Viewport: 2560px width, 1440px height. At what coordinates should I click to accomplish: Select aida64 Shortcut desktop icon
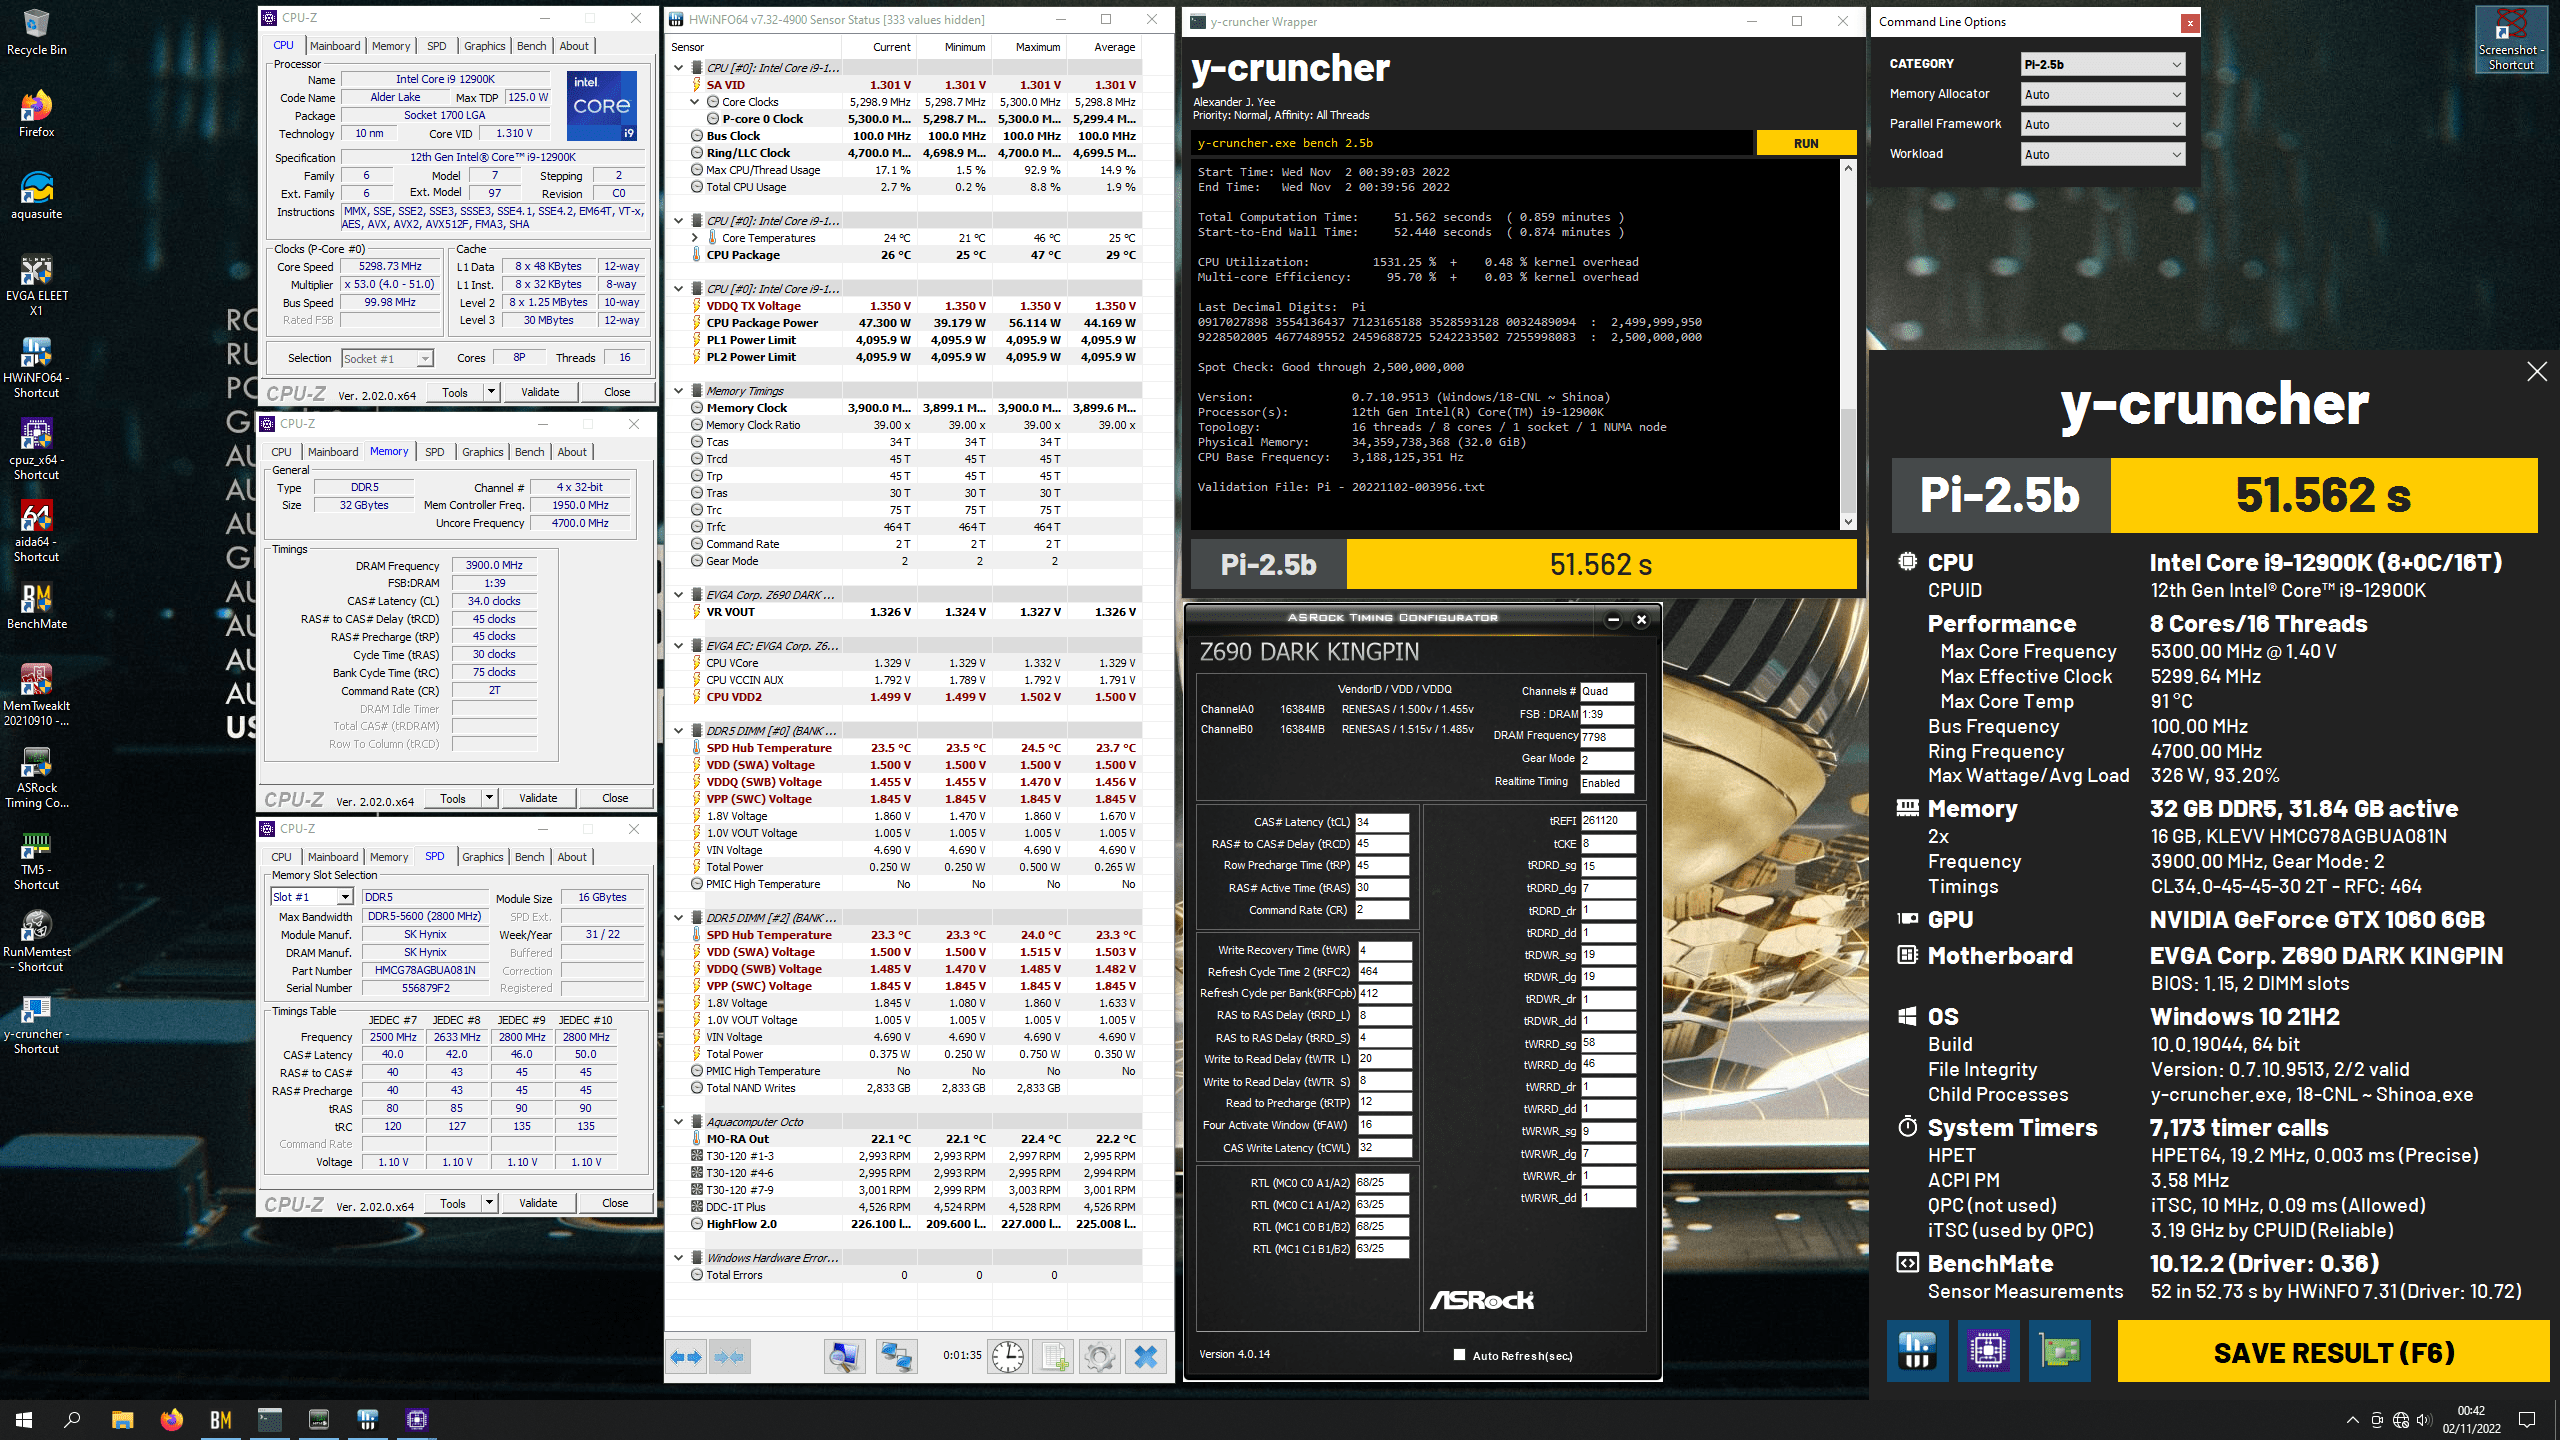point(36,532)
